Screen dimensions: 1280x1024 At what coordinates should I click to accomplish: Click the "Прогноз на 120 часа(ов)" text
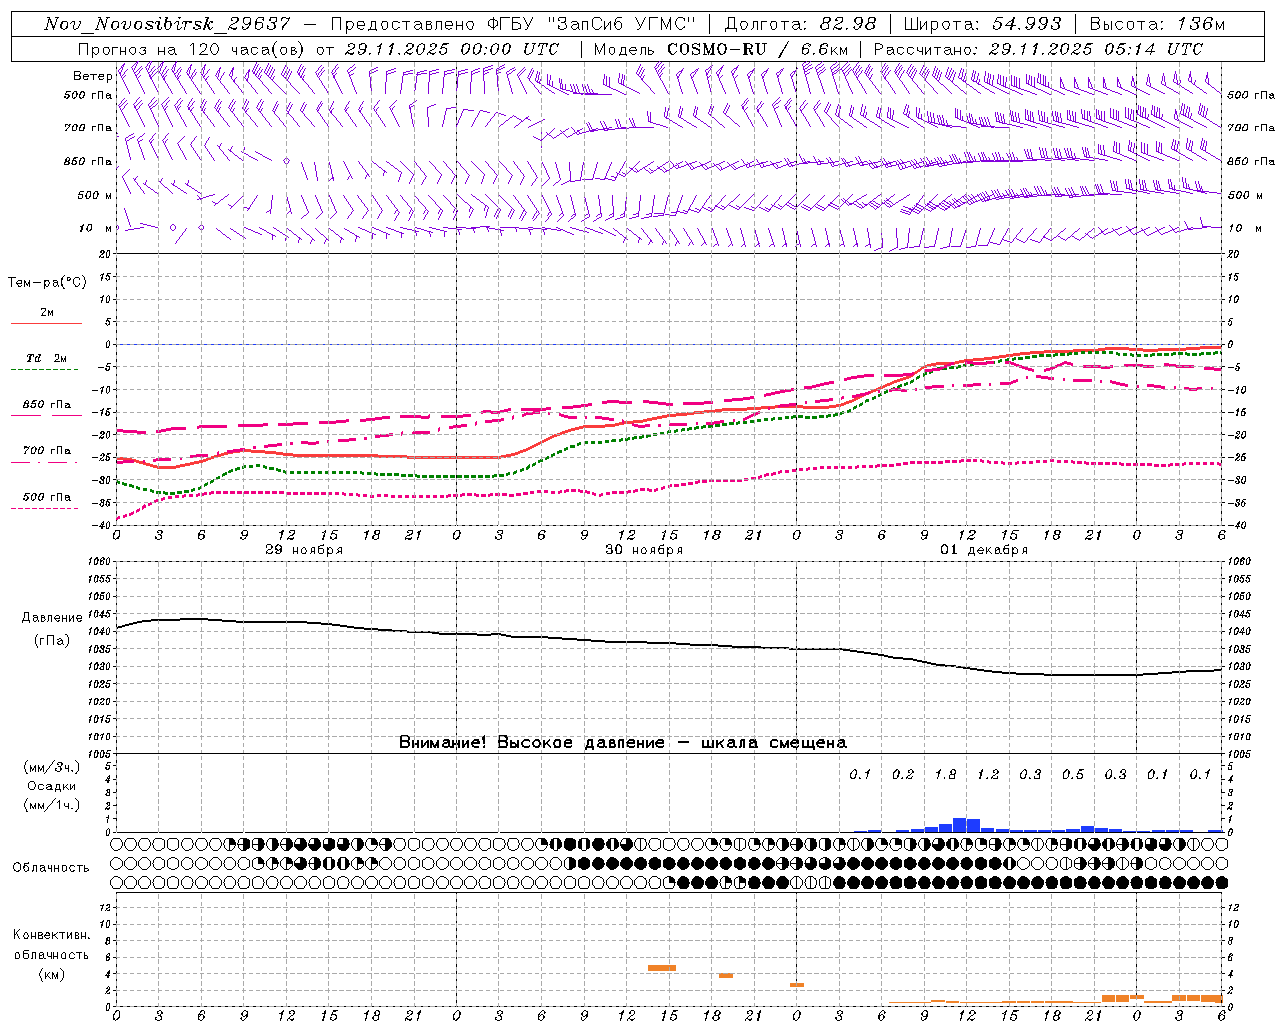193,49
